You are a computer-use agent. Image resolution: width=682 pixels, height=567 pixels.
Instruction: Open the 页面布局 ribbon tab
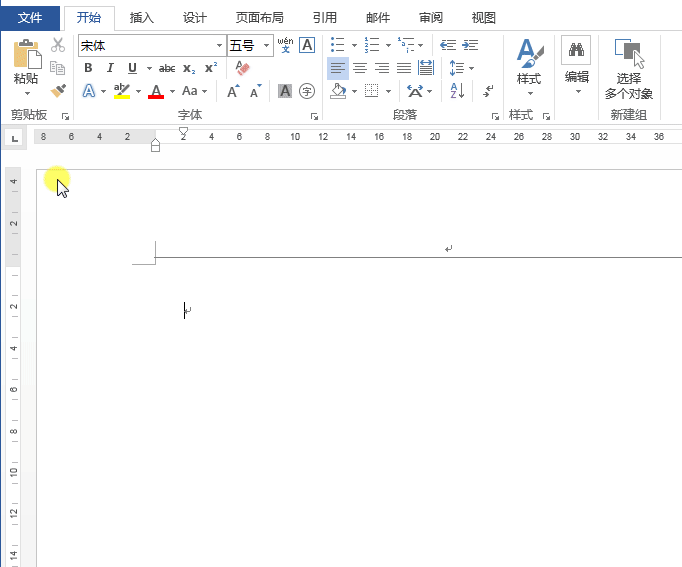coord(259,17)
